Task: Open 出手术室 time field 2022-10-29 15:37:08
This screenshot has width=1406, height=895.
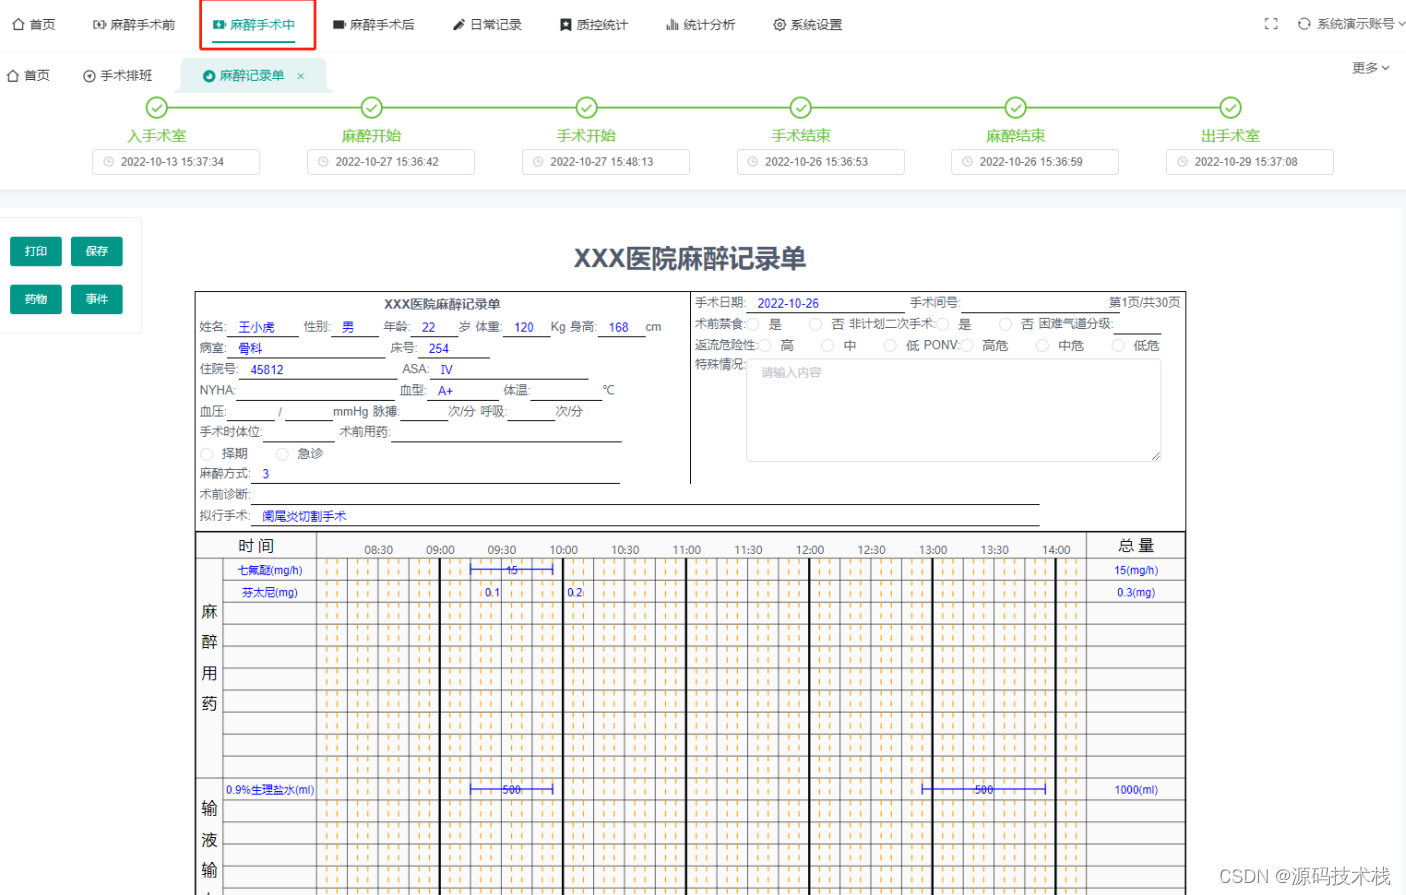Action: pos(1250,162)
